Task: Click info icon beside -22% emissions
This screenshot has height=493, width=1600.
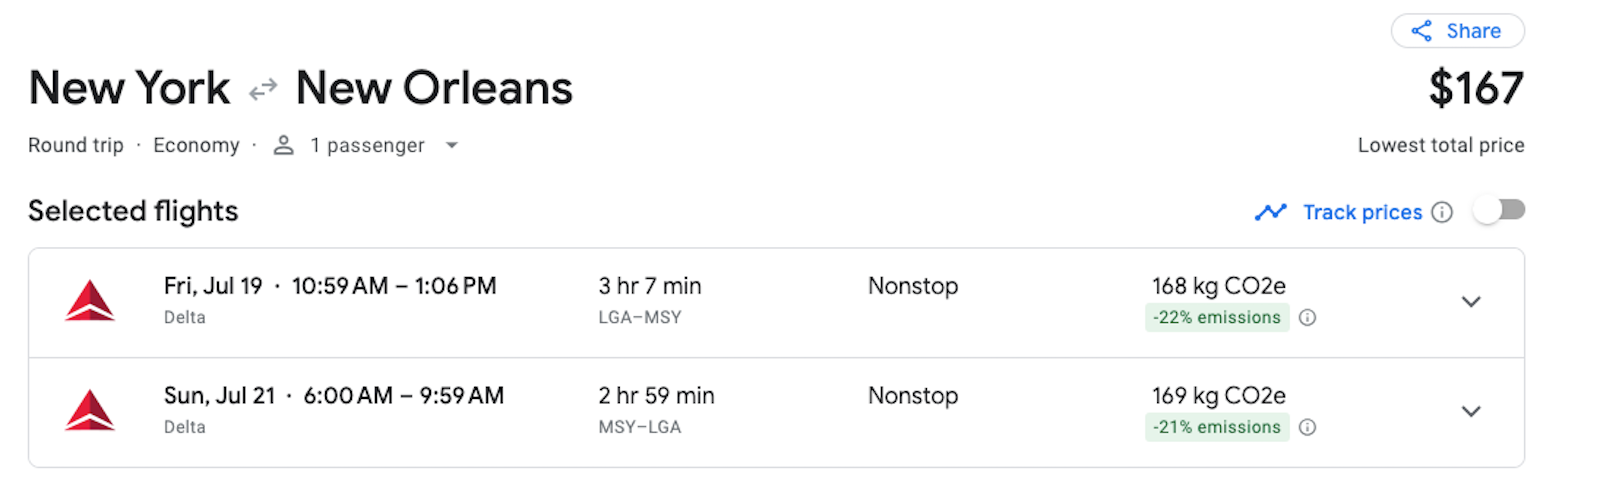Action: click(x=1307, y=318)
